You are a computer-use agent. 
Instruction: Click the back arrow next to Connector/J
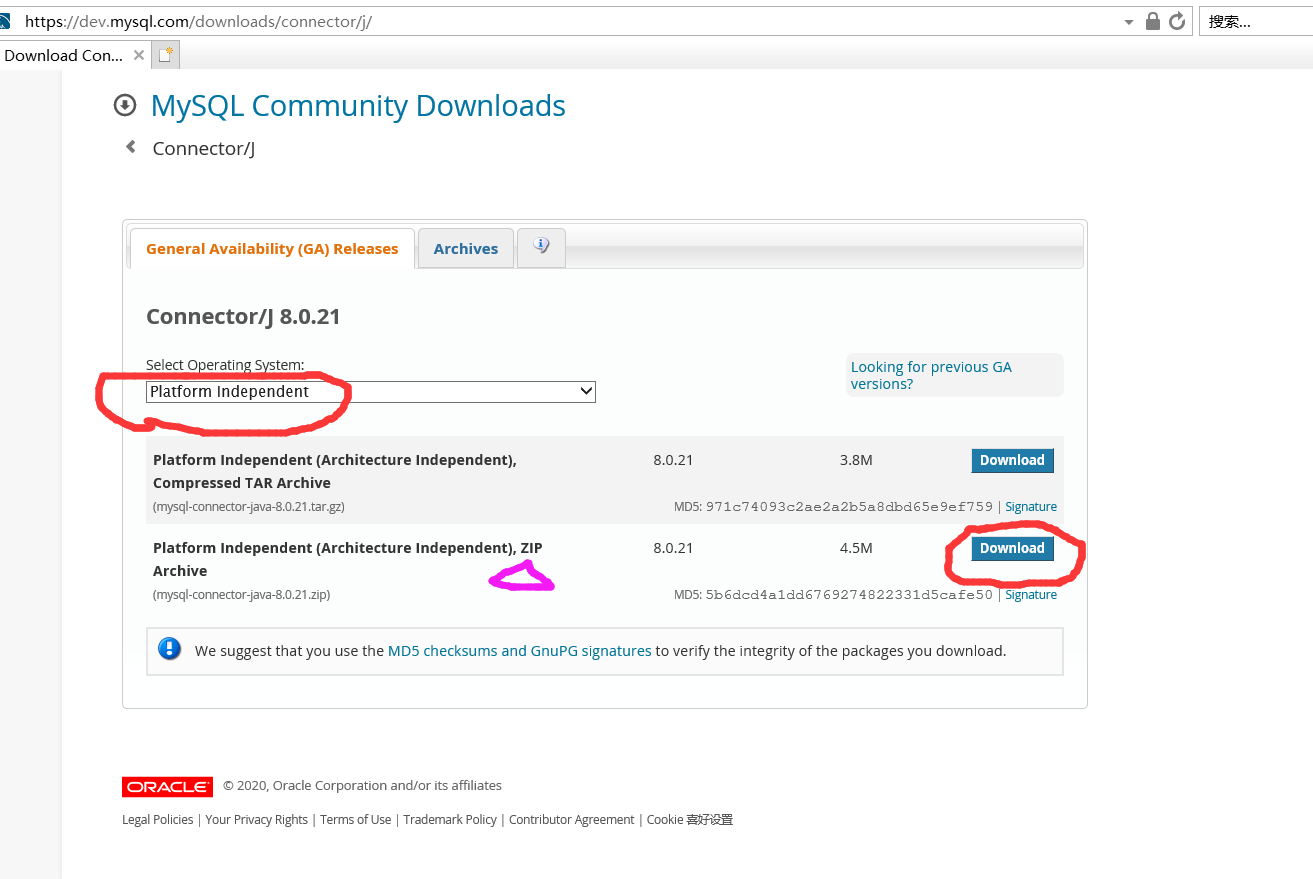(130, 147)
